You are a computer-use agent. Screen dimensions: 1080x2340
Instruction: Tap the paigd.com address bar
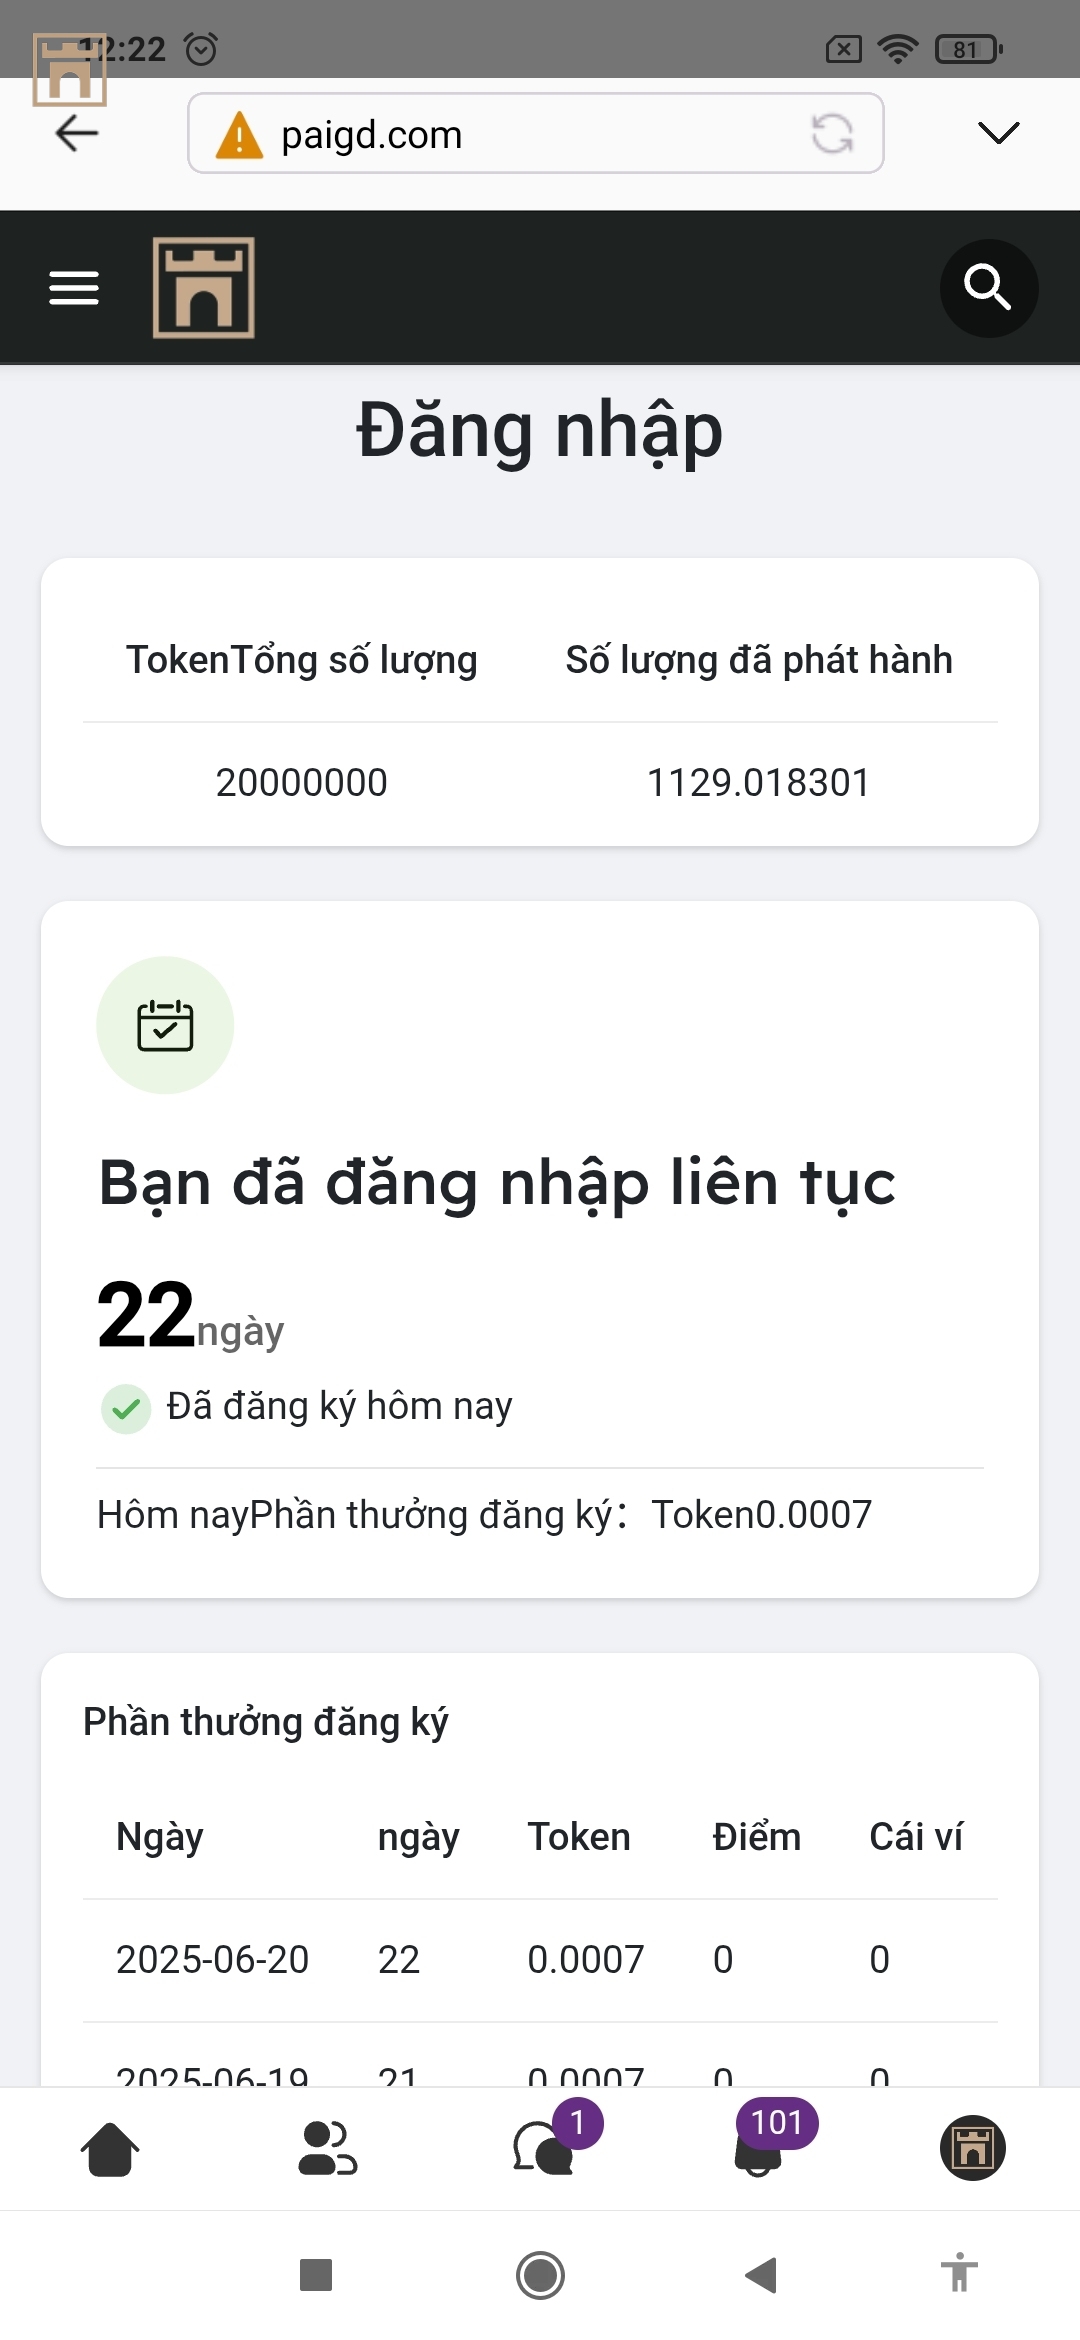[535, 133]
